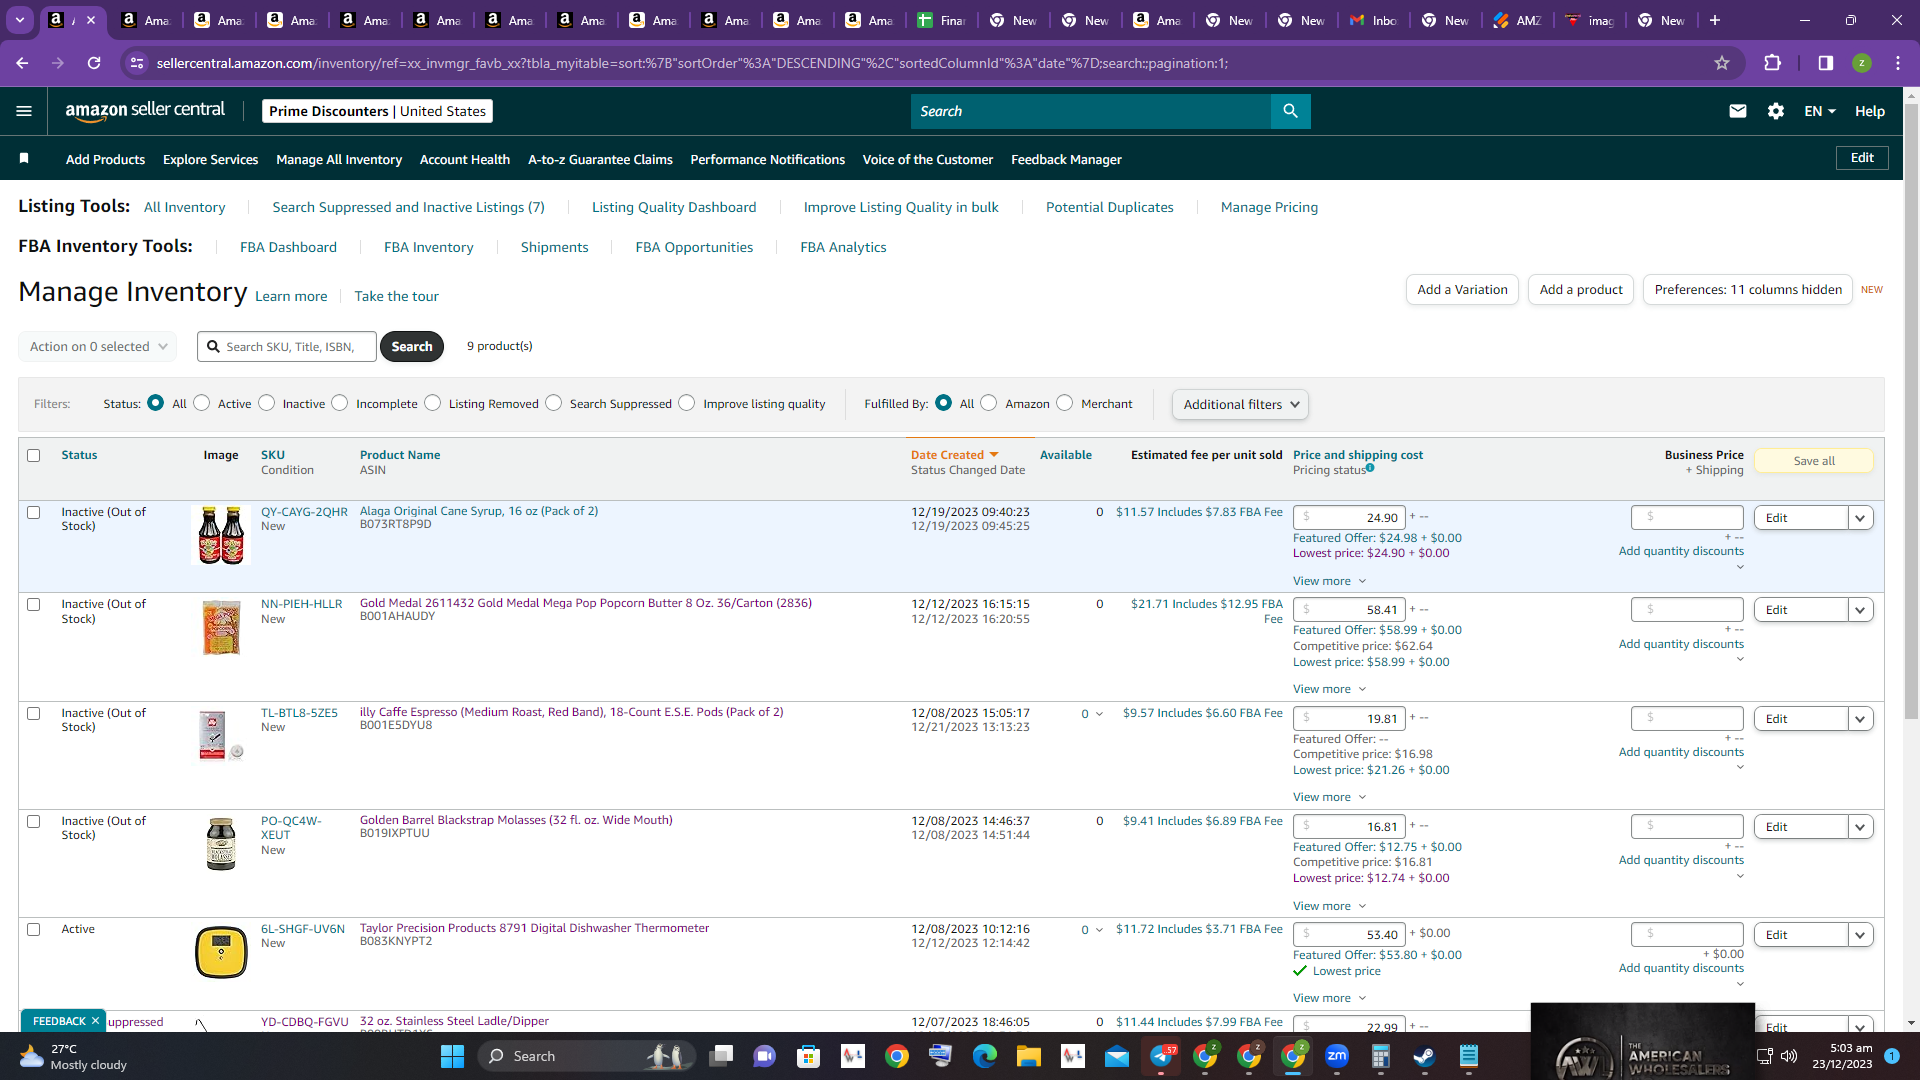Open Telegram from the taskbar

click(1161, 1056)
